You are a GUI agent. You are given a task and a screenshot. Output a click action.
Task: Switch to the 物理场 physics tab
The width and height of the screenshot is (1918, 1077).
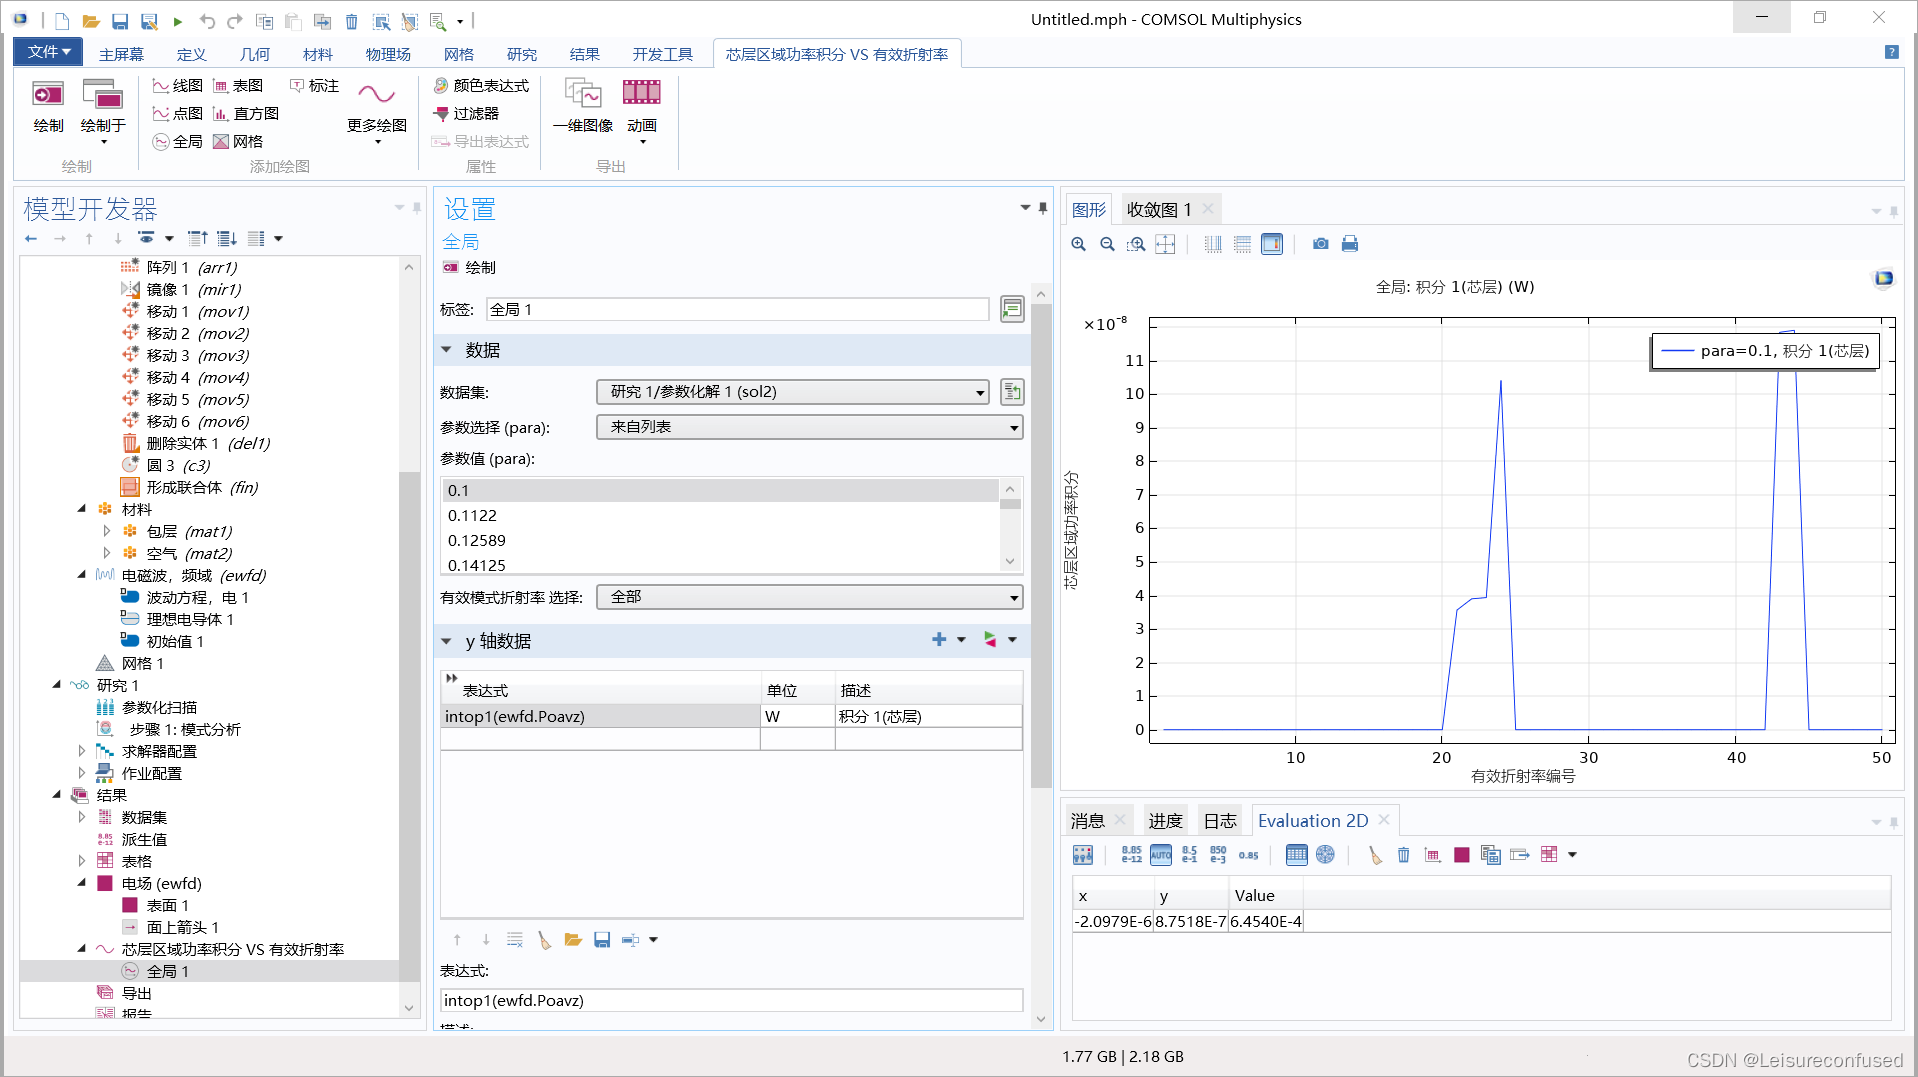pos(388,54)
